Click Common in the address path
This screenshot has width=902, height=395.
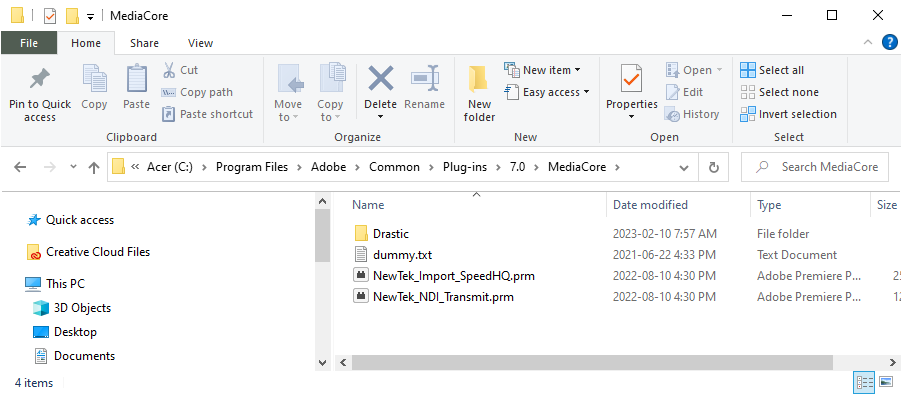click(394, 167)
